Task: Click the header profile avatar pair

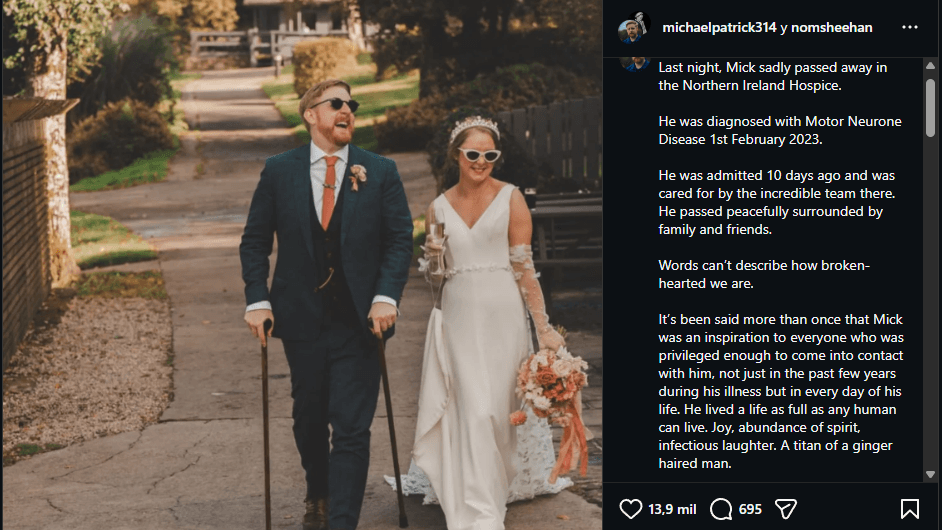Action: point(634,28)
